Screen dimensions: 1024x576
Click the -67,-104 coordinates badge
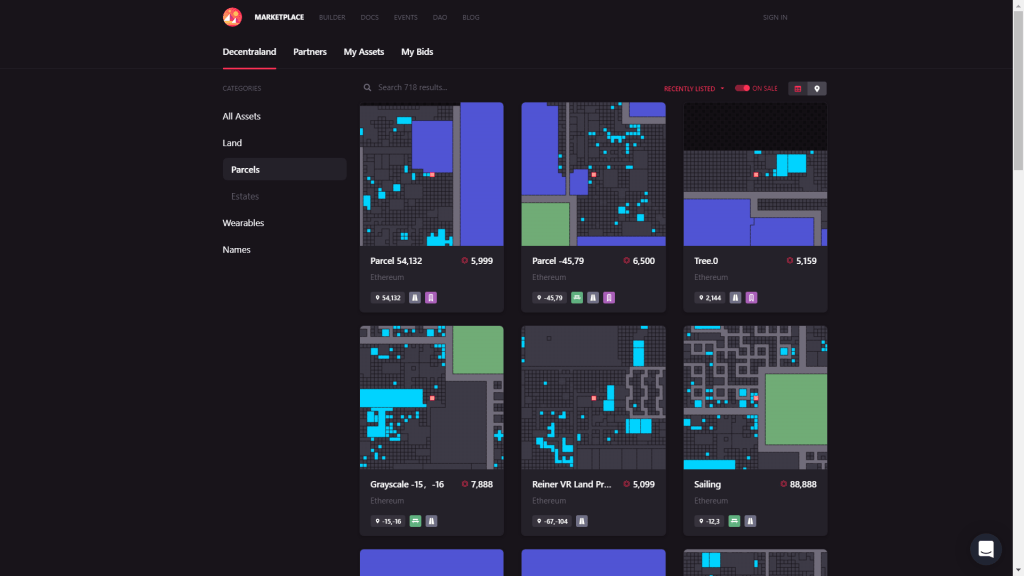point(552,521)
